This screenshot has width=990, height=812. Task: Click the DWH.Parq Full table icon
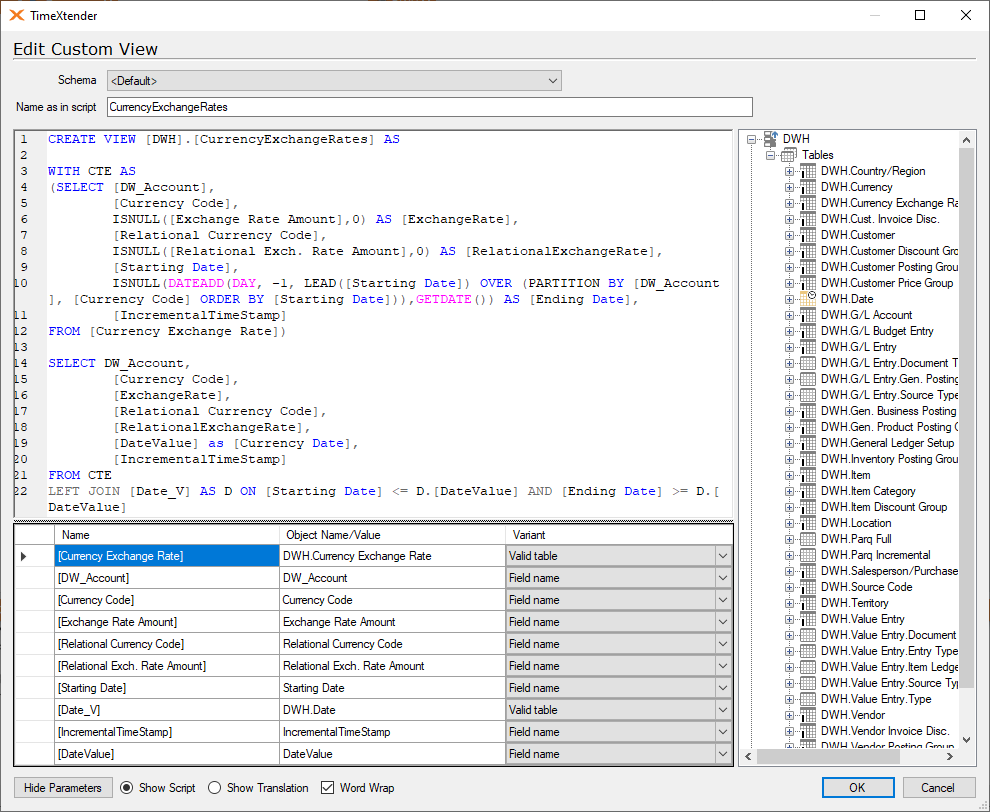coord(808,539)
